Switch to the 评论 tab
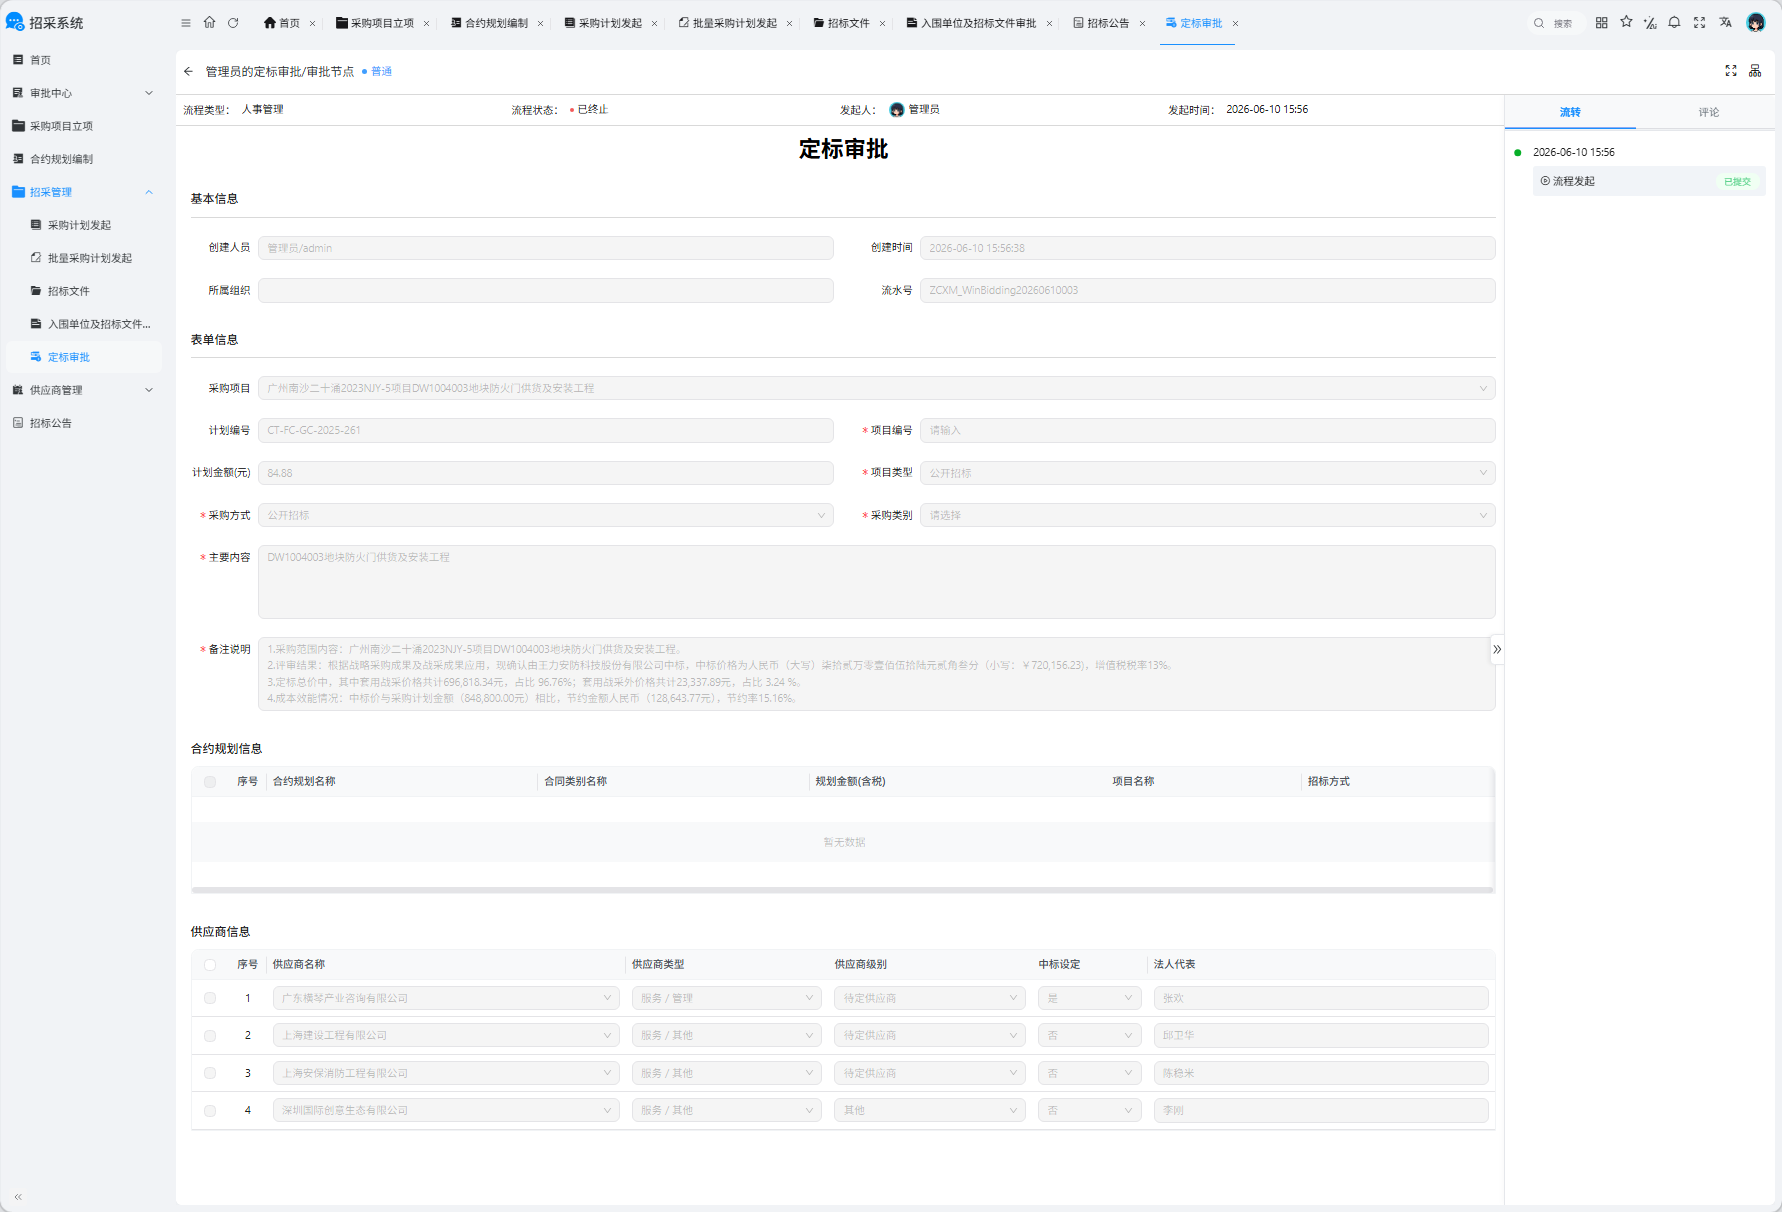Screen dimensions: 1782x1212 pyautogui.click(x=1708, y=112)
